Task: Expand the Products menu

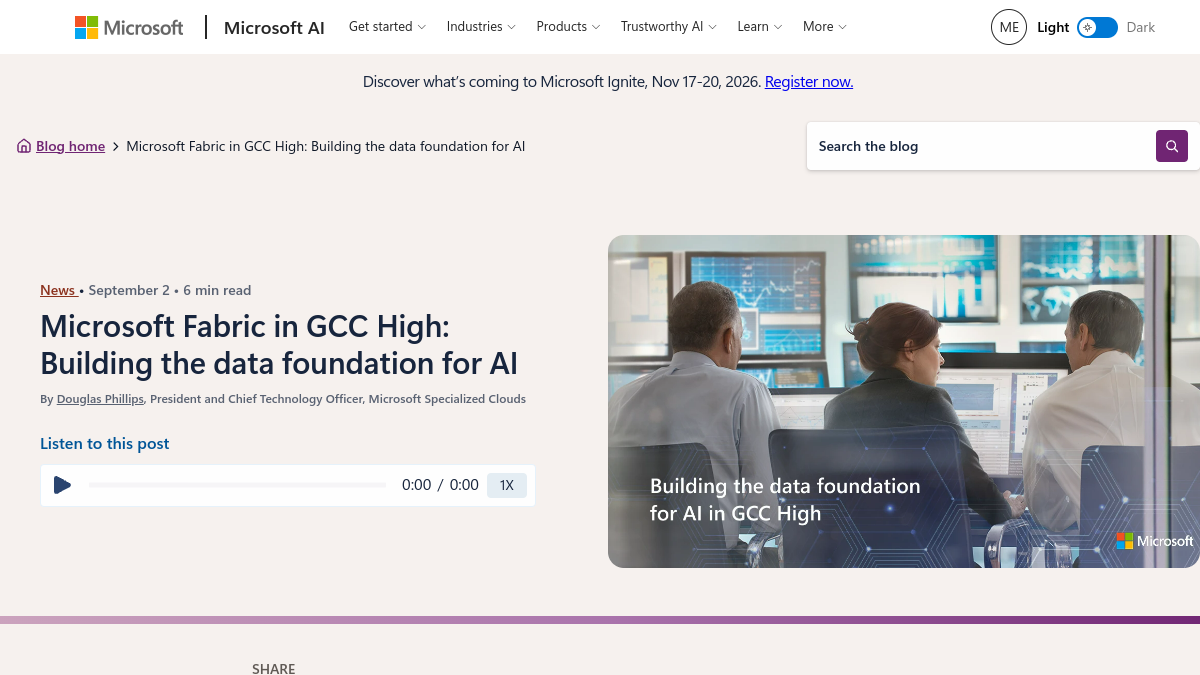Action: [568, 27]
